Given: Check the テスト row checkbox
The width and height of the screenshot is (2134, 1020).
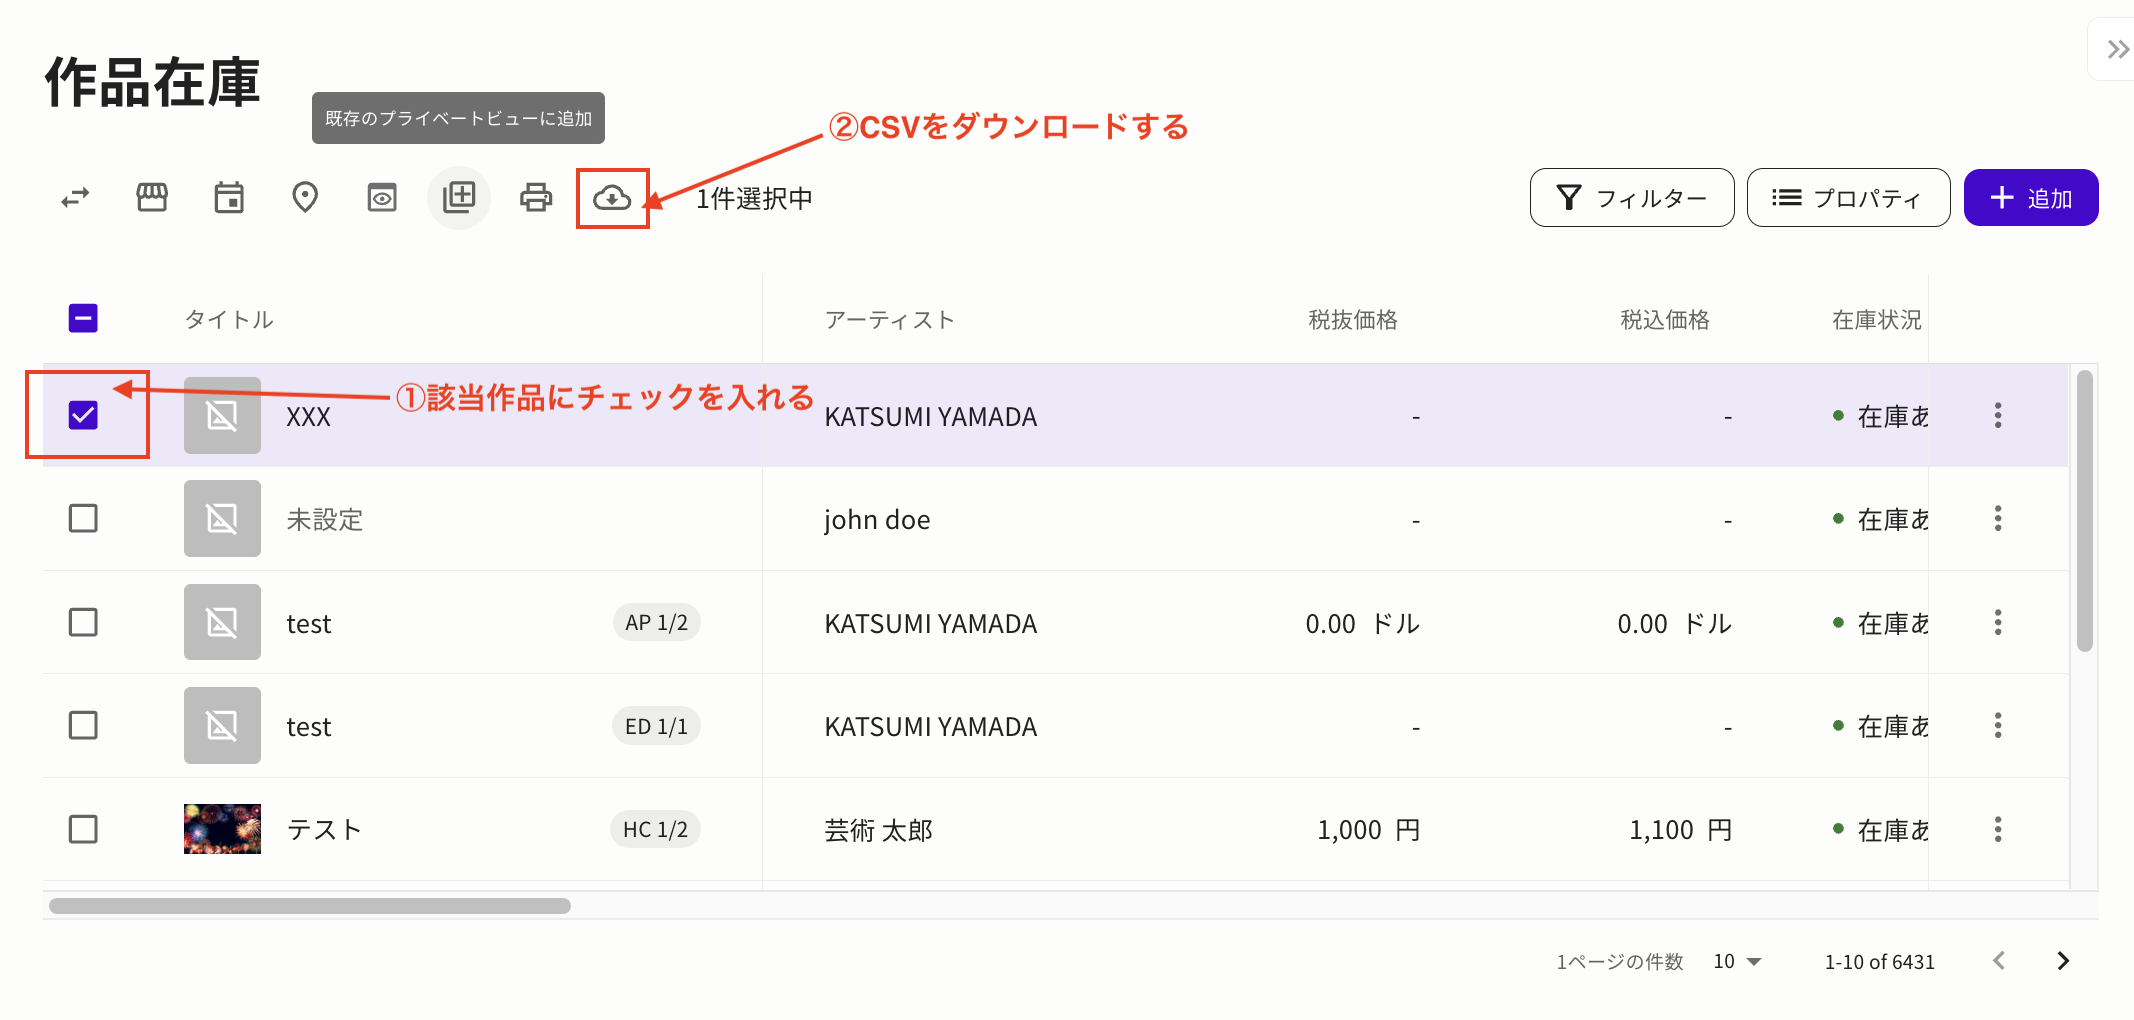Looking at the screenshot, I should click(x=83, y=829).
